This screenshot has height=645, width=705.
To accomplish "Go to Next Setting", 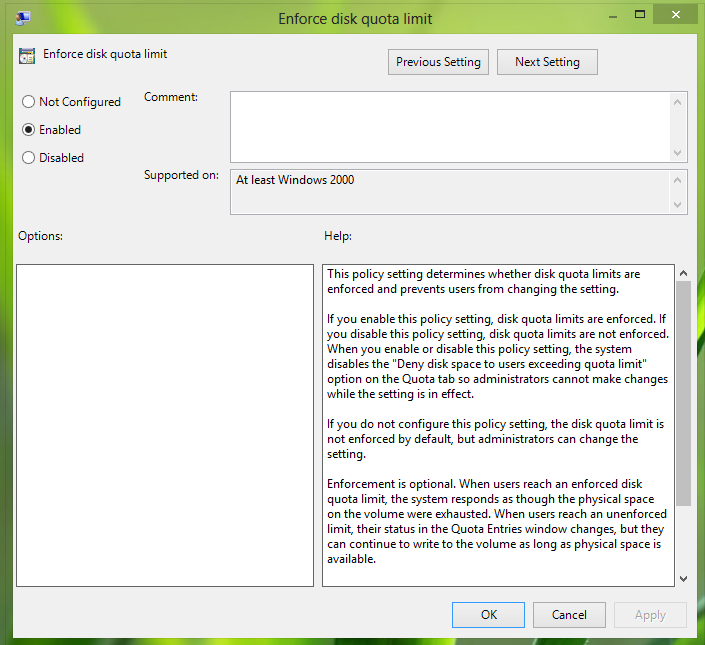I will pos(547,62).
